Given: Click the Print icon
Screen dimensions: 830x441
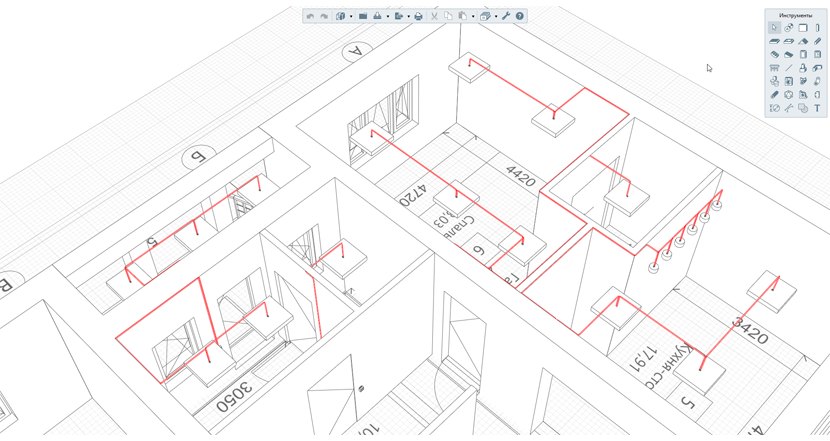Looking at the screenshot, I should click(418, 16).
